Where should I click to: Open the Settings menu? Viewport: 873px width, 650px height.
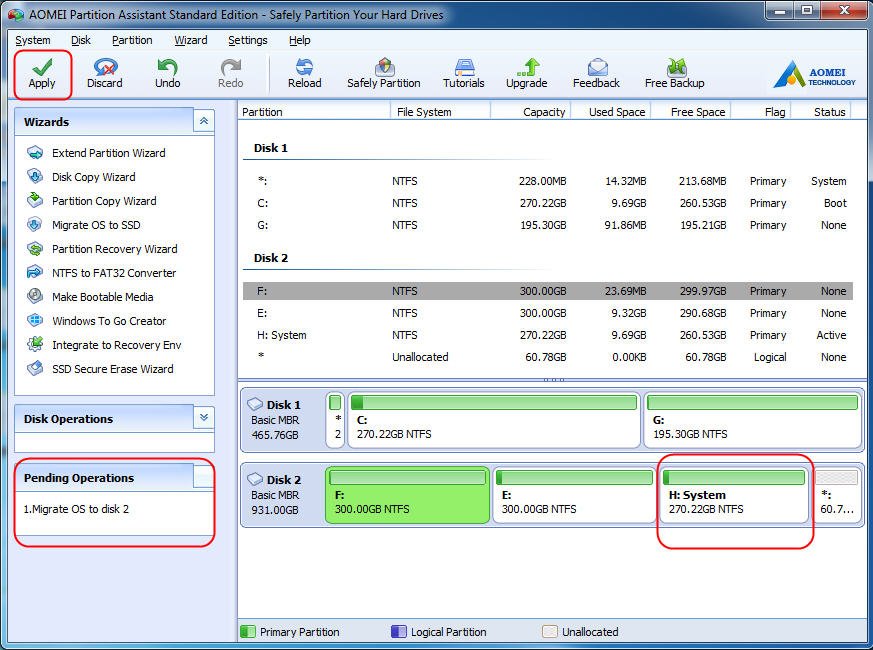coord(248,40)
